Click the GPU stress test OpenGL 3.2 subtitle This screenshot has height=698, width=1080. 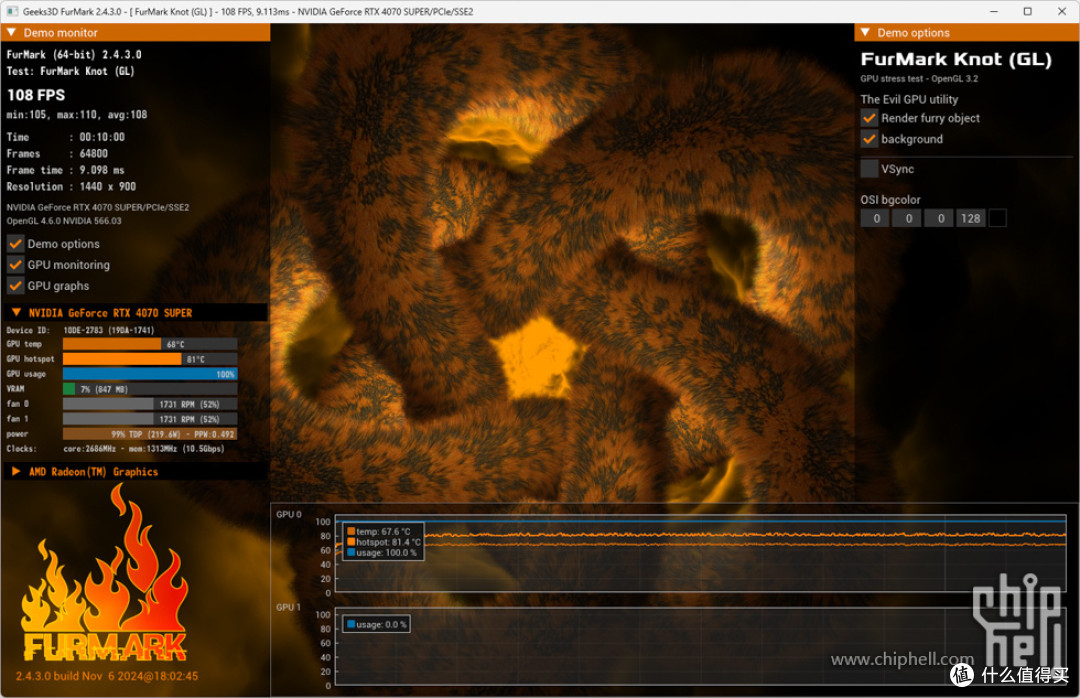pos(919,79)
